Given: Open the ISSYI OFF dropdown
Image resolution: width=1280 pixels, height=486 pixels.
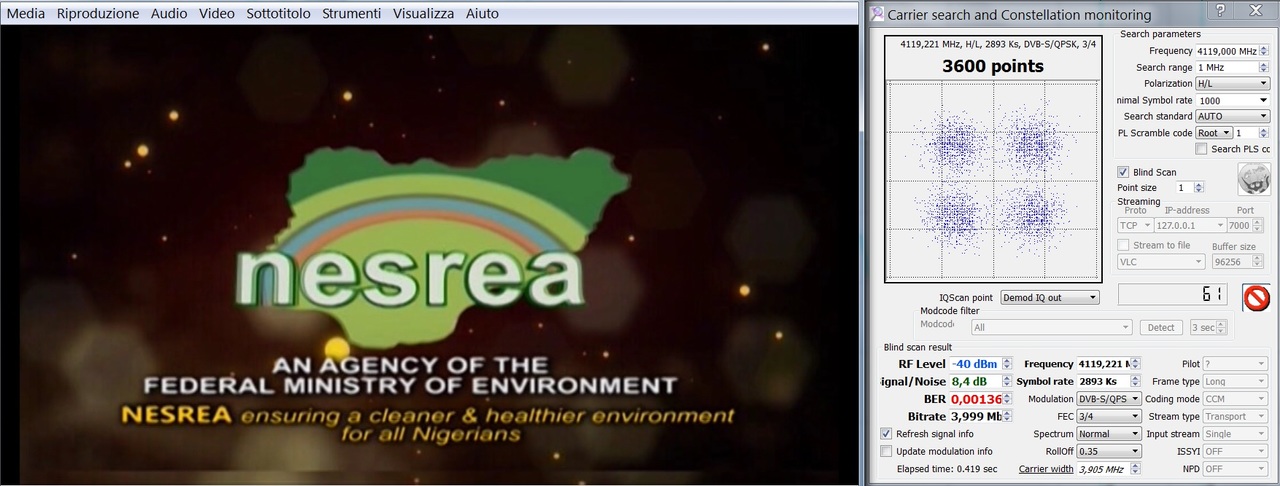Looking at the screenshot, I should tap(1235, 451).
